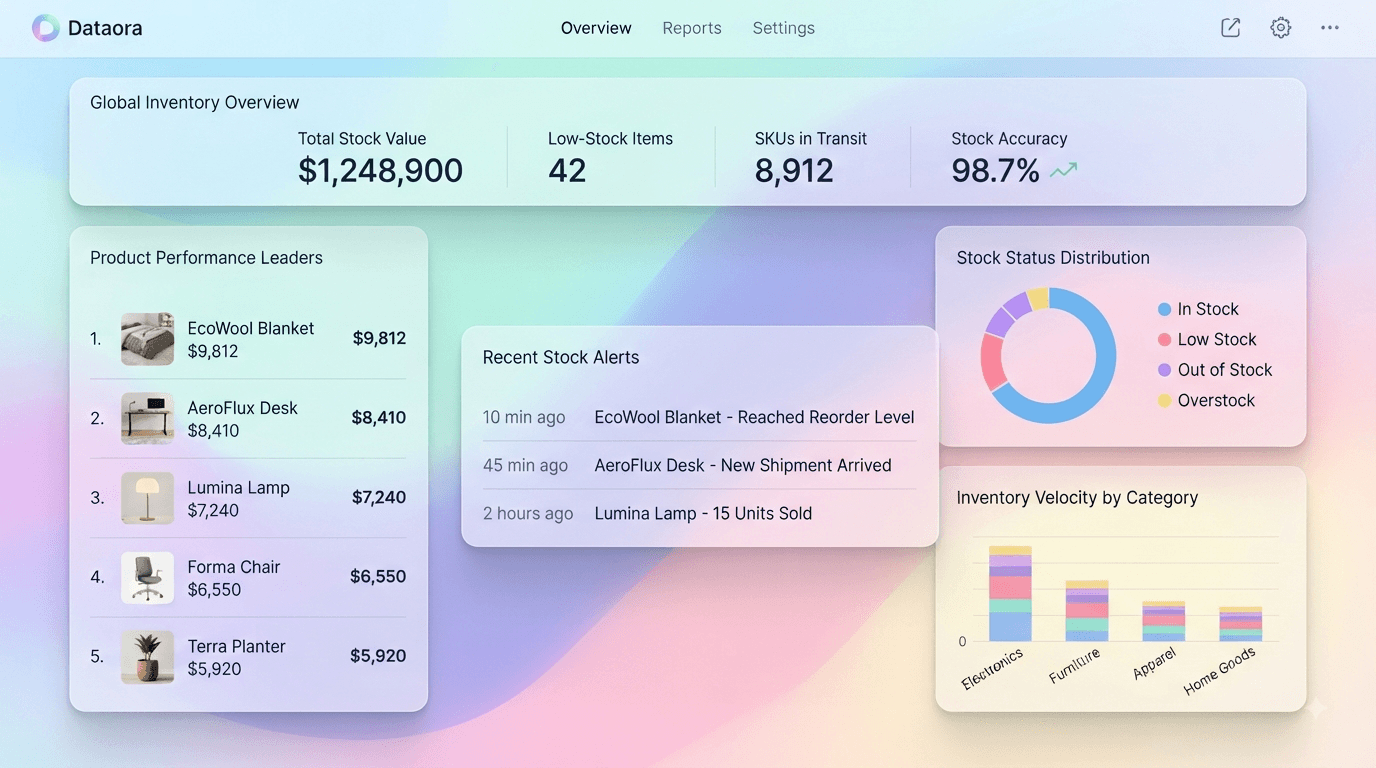Click the Home Goods axis label
Image resolution: width=1376 pixels, height=768 pixels.
(1220, 671)
